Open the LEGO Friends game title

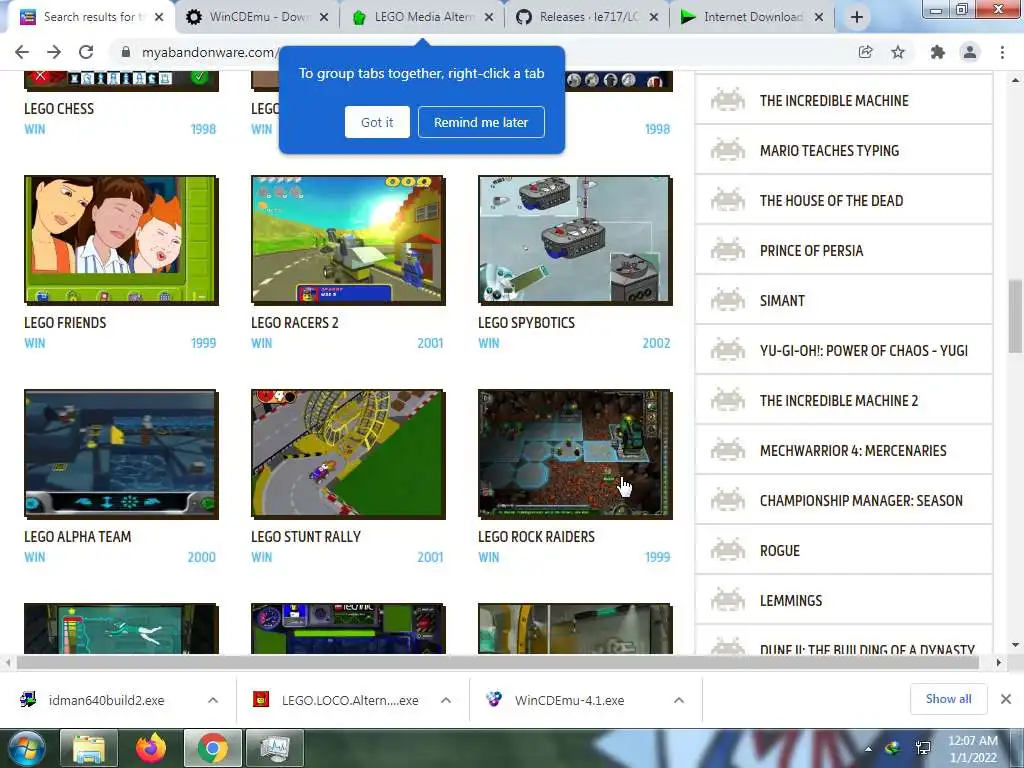(65, 323)
